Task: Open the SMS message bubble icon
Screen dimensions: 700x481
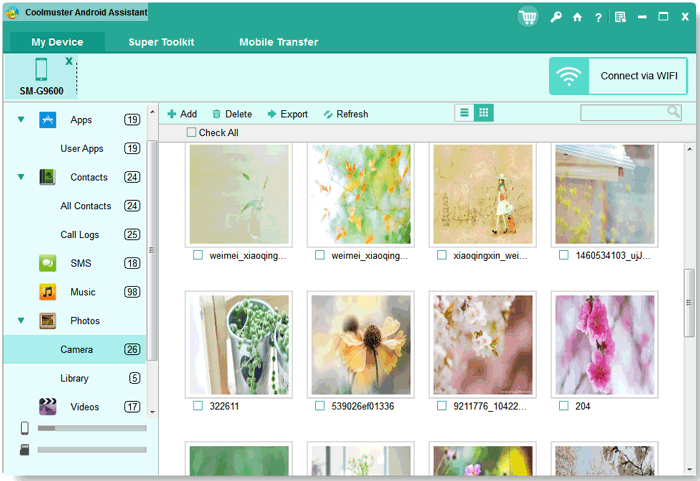Action: point(47,263)
